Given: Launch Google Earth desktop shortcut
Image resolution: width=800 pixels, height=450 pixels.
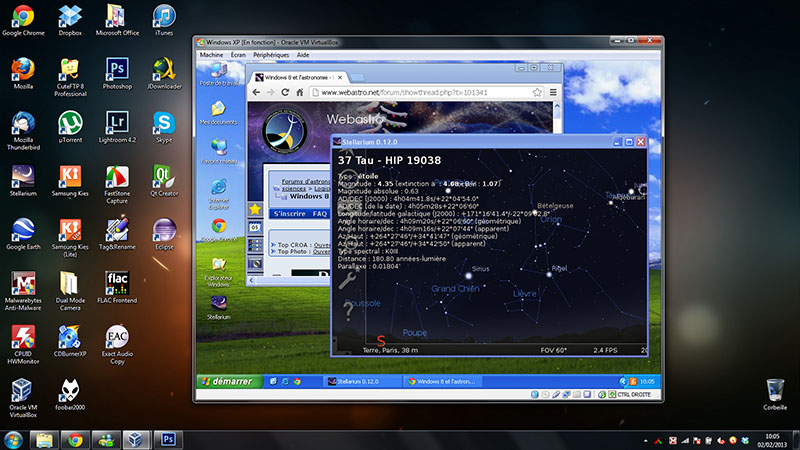Looking at the screenshot, I should [23, 235].
